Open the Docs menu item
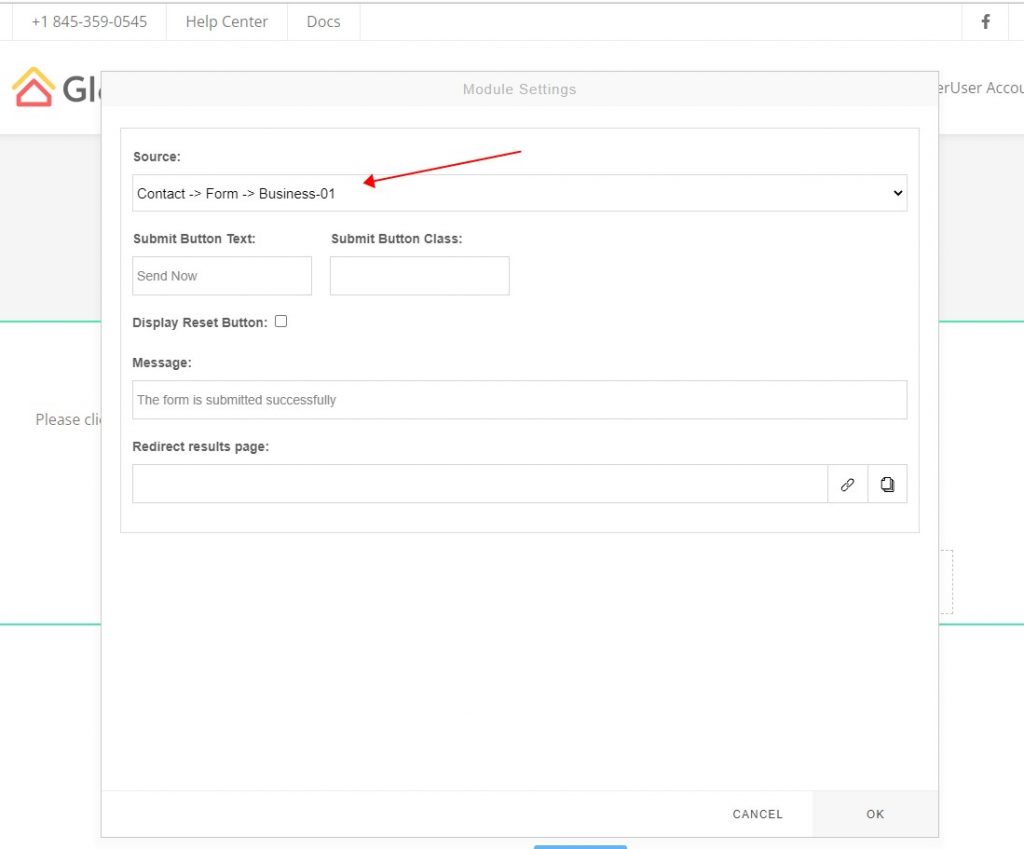This screenshot has height=849, width=1024. click(x=323, y=21)
